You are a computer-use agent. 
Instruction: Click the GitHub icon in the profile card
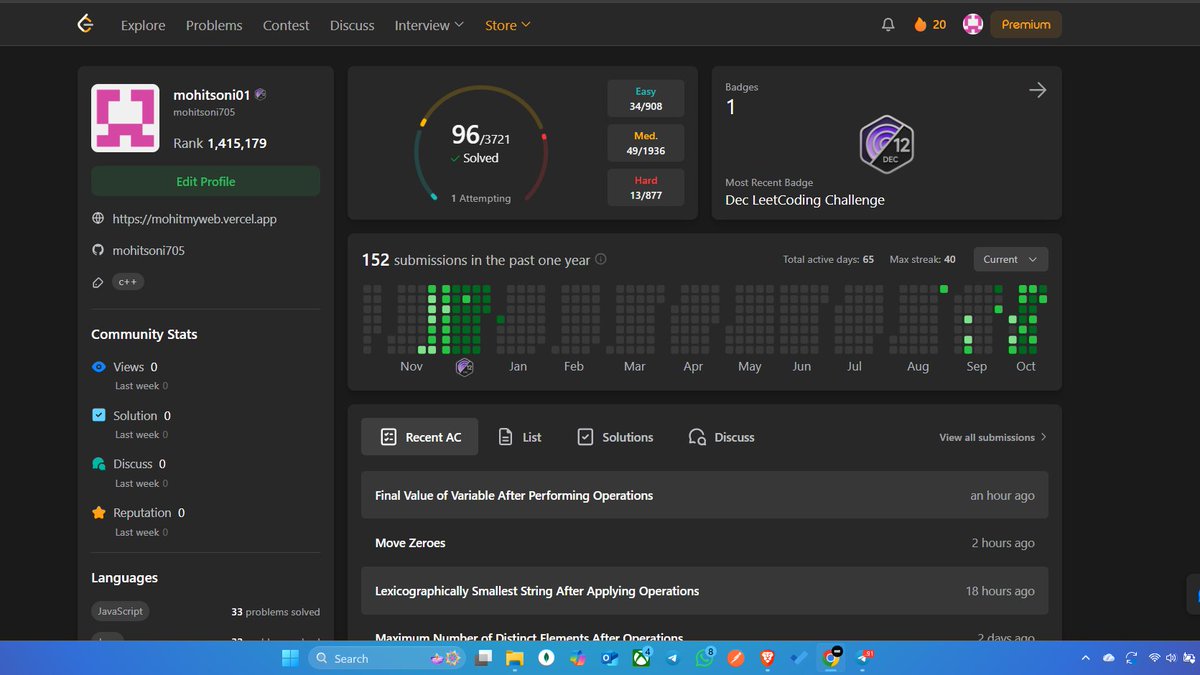[98, 250]
